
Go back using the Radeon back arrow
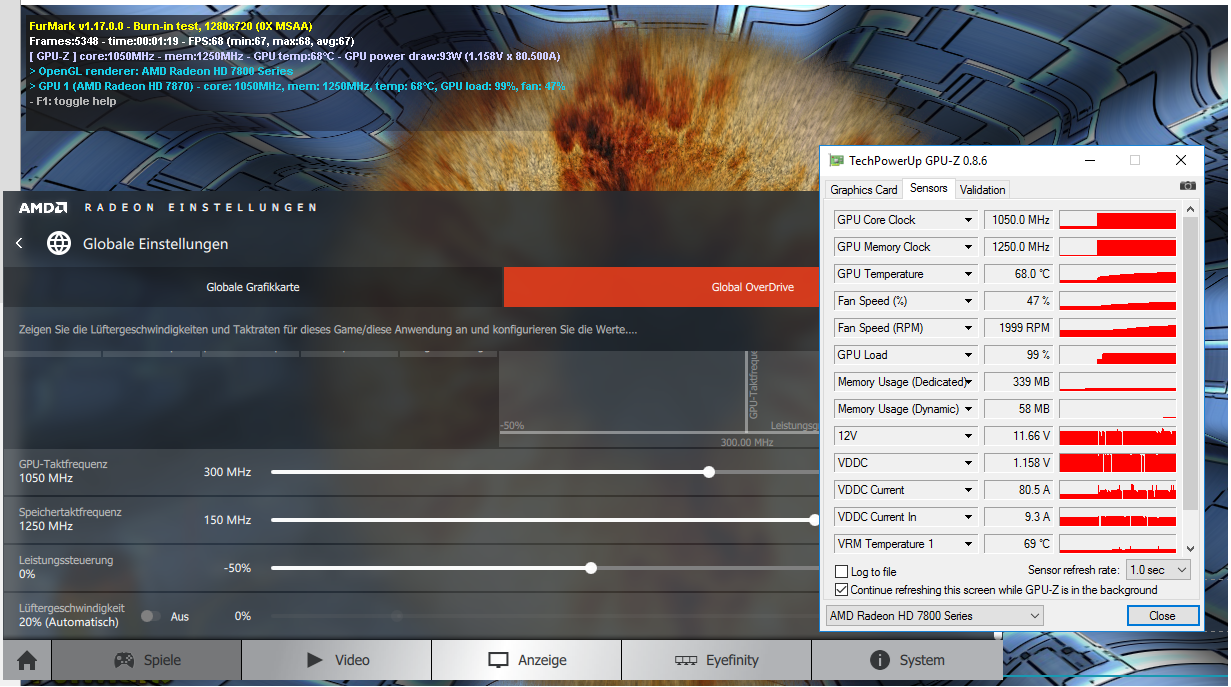(19, 243)
